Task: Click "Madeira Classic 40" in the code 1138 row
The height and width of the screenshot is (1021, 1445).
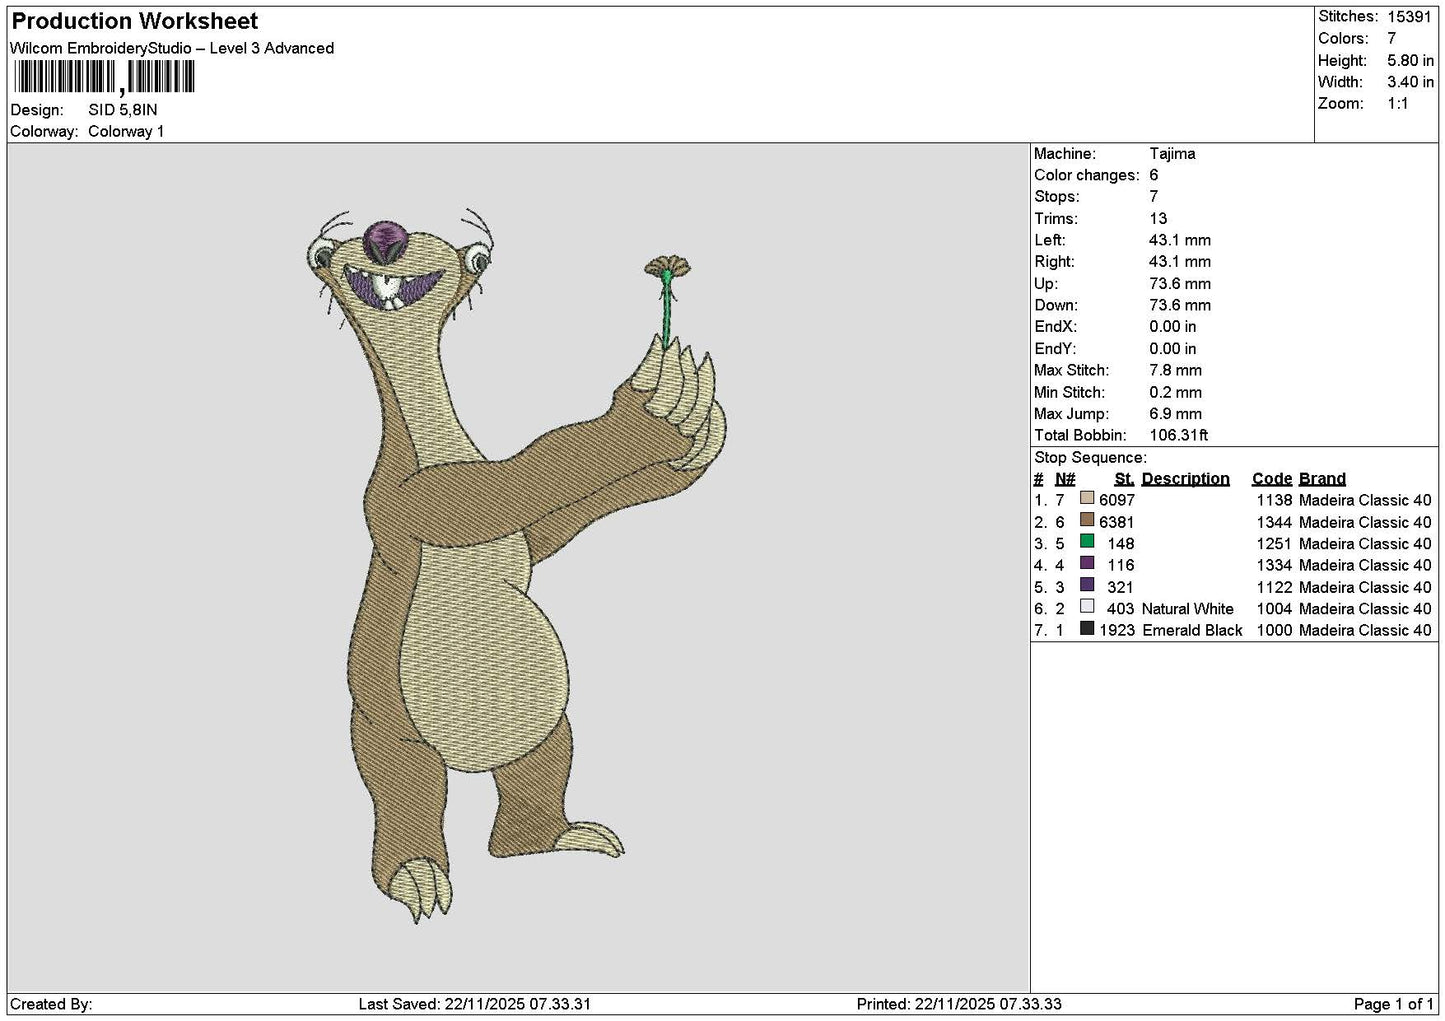Action: [1365, 500]
